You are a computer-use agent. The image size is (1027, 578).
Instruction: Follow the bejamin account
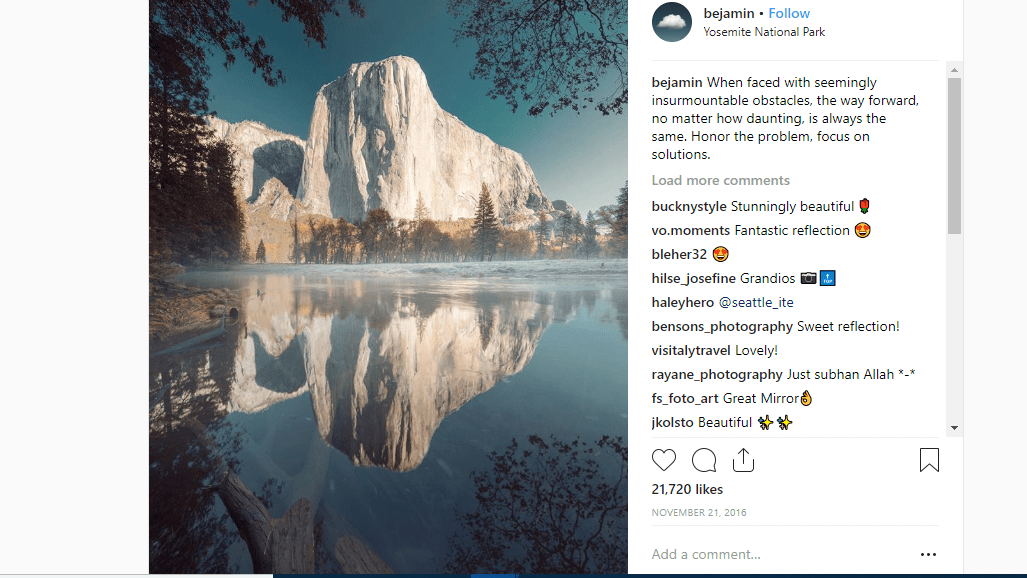[789, 13]
